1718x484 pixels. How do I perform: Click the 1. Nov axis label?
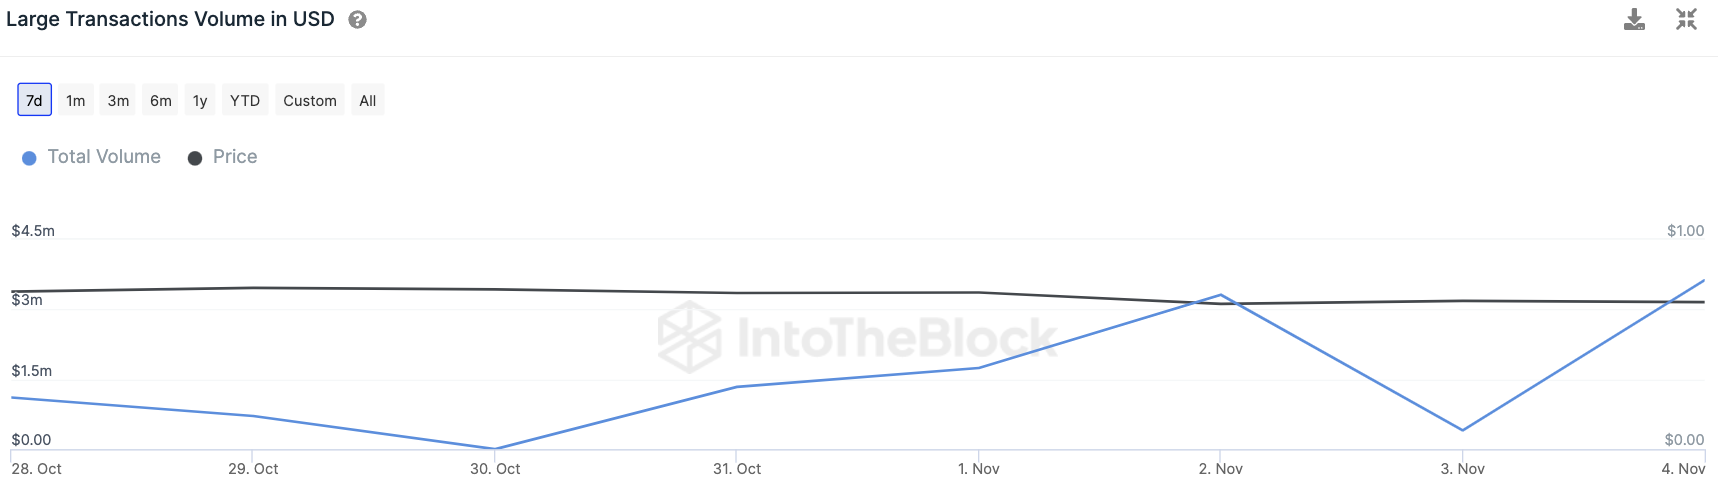pos(978,469)
